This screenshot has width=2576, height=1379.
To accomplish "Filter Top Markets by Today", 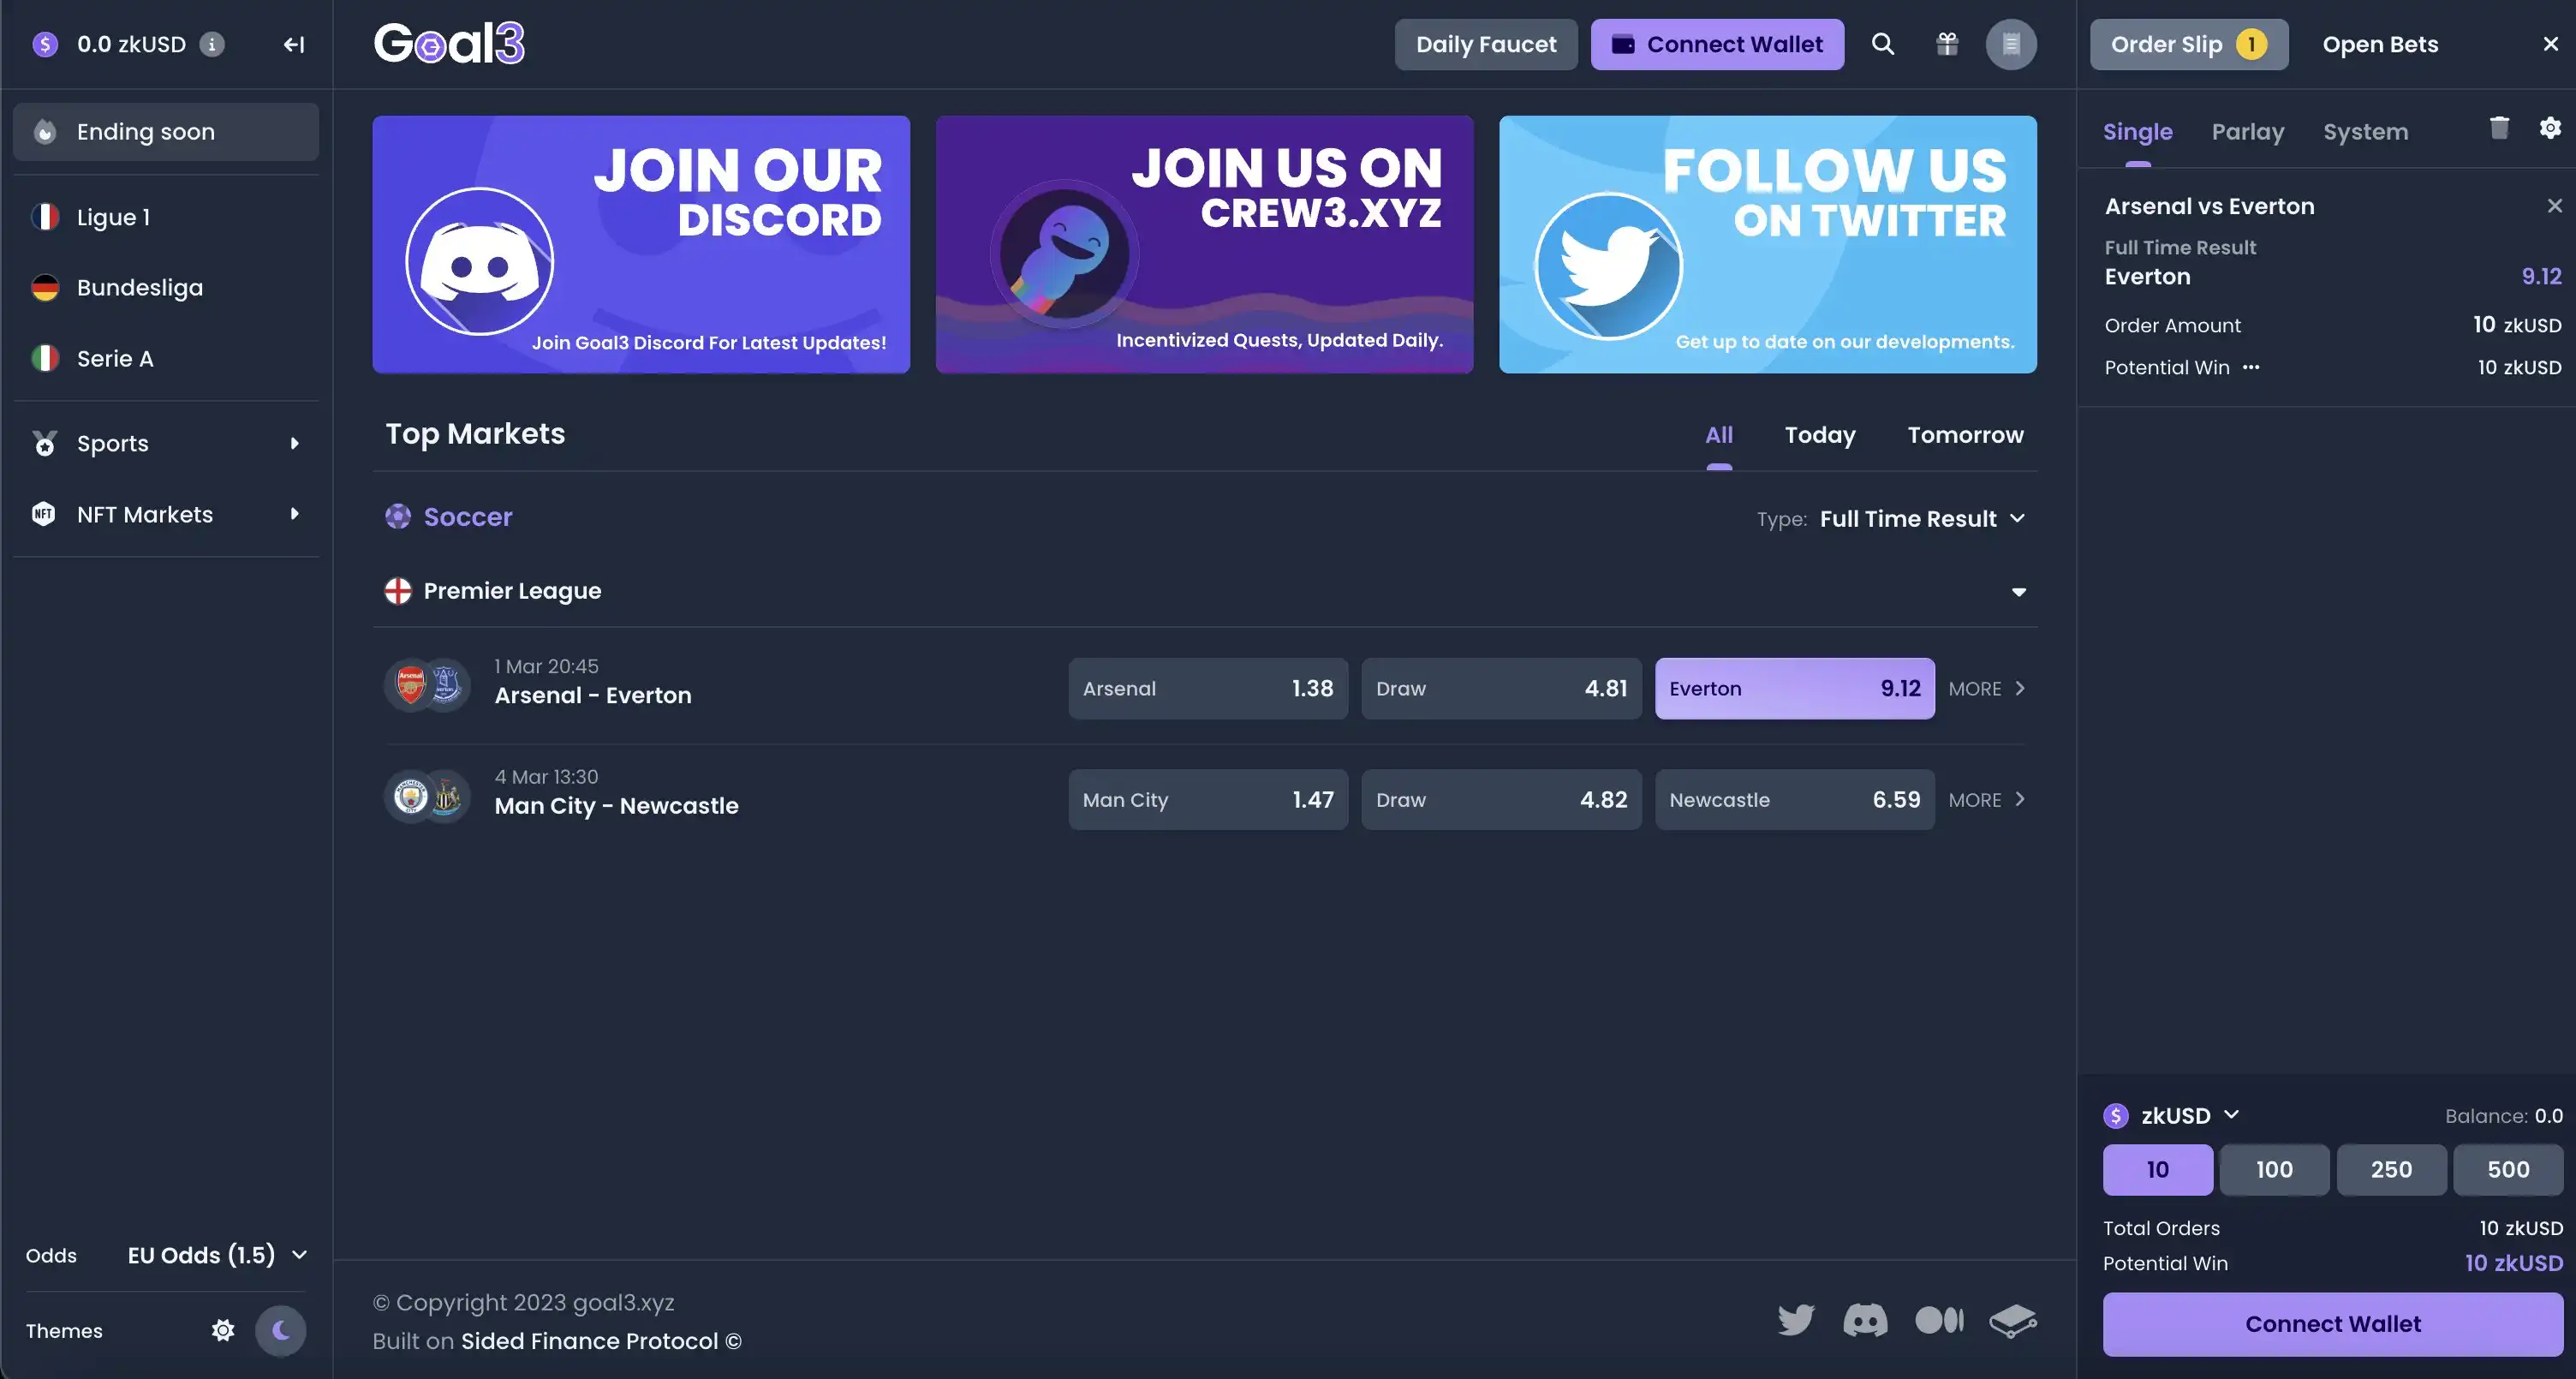I will coord(1820,435).
